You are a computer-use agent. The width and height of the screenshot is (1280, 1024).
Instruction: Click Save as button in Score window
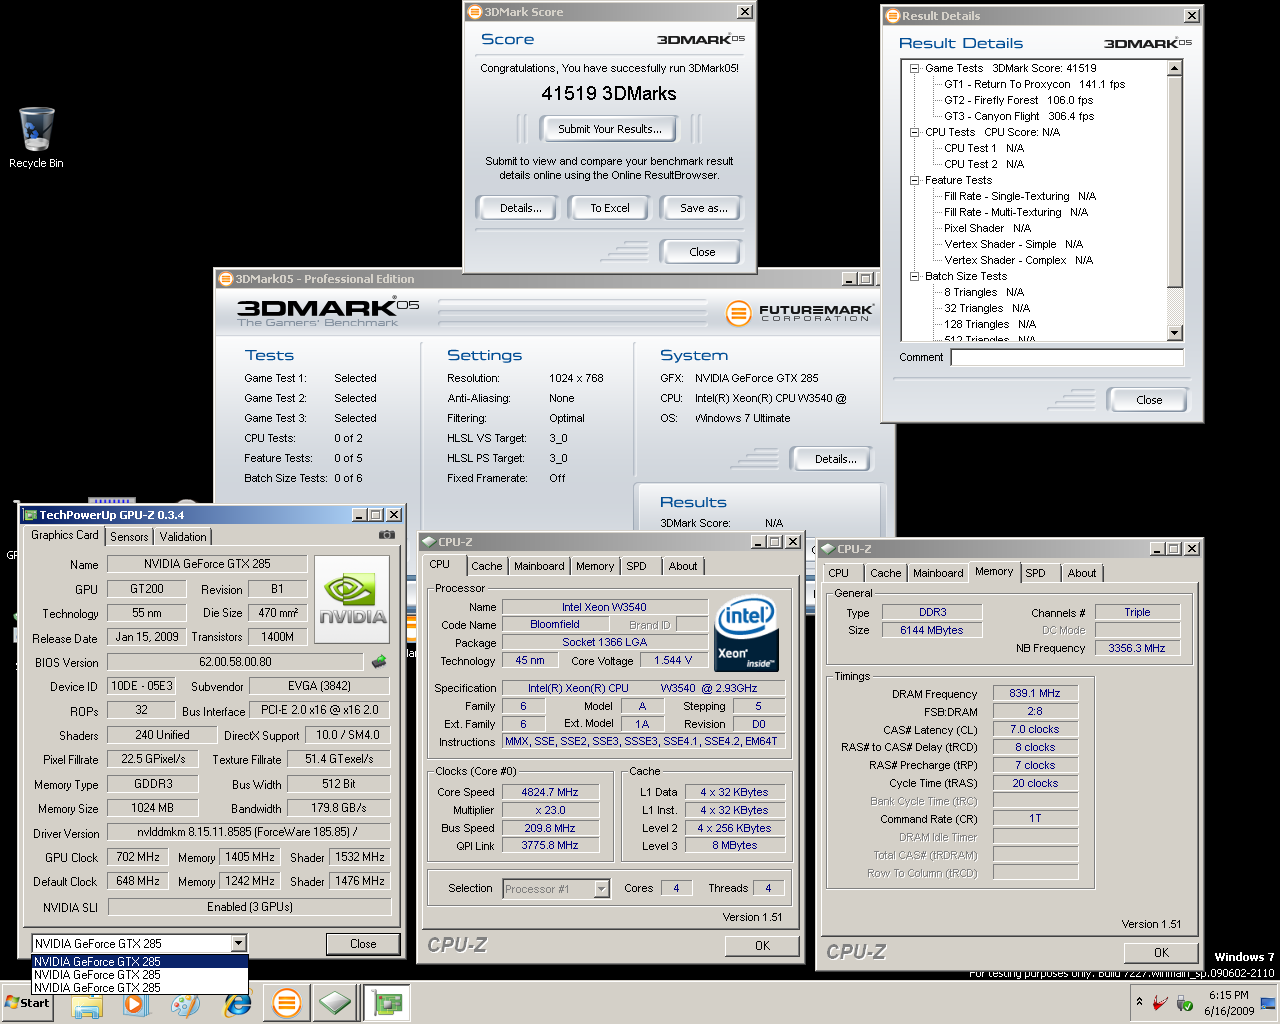coord(702,208)
